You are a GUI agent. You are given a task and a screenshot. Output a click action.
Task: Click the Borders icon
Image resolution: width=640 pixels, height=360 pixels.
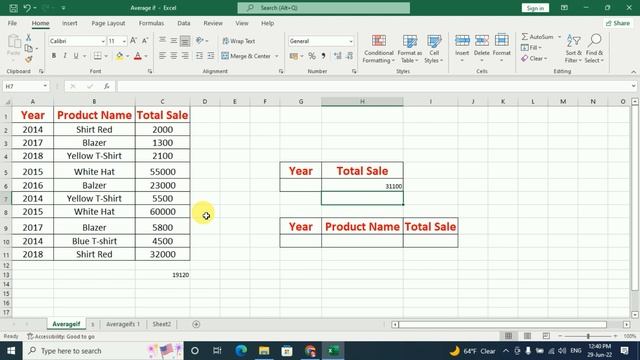(98, 56)
